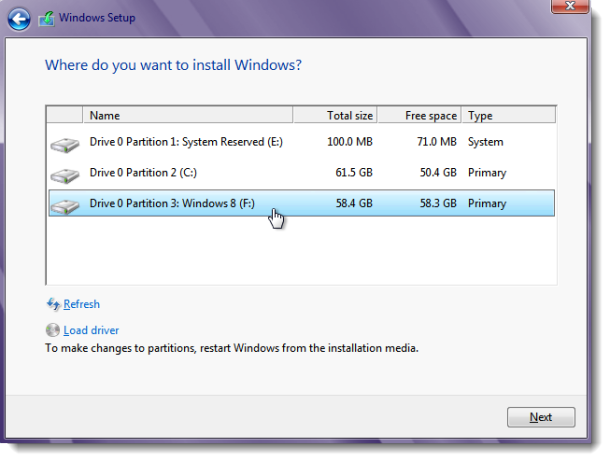Image resolution: width=610 pixels, height=462 pixels.
Task: Sort by the Type column header
Action: (508, 116)
